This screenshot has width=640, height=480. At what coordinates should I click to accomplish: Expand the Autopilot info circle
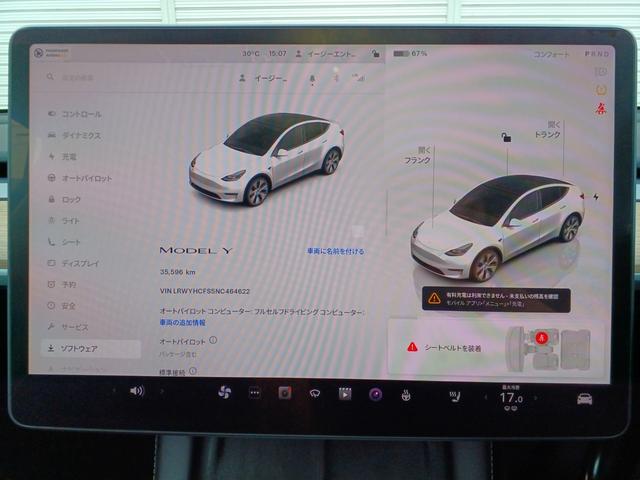[213, 340]
